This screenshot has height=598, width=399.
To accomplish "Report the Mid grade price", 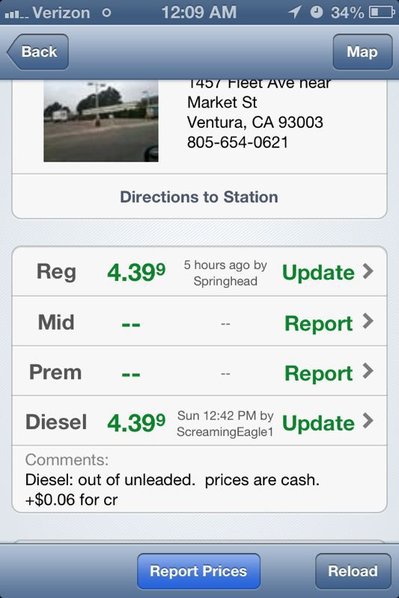I will (x=319, y=323).
